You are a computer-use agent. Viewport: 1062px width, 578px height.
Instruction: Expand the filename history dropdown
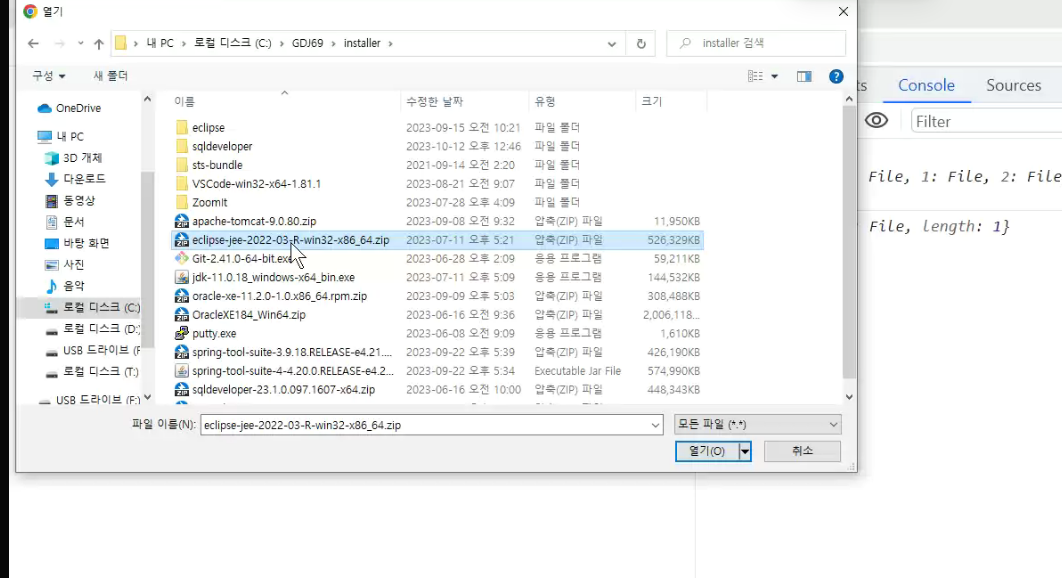(655, 425)
